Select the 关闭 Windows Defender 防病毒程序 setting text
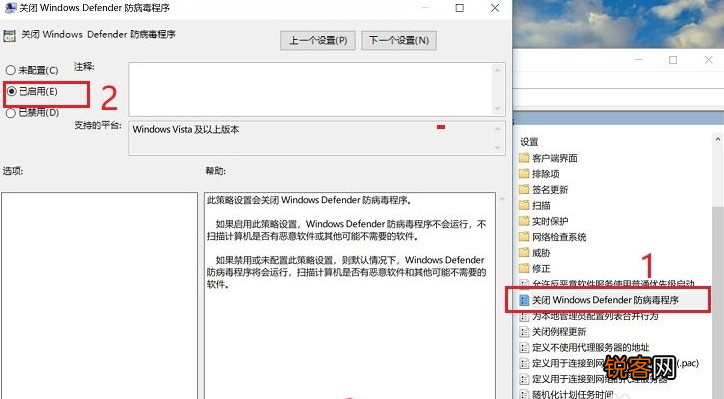This screenshot has width=724, height=399. pos(605,300)
